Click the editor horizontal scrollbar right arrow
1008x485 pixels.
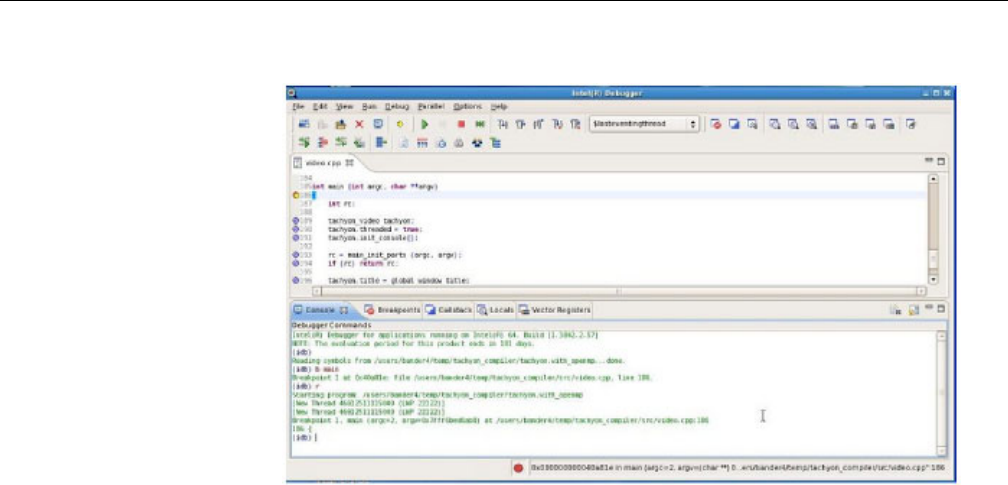921,291
